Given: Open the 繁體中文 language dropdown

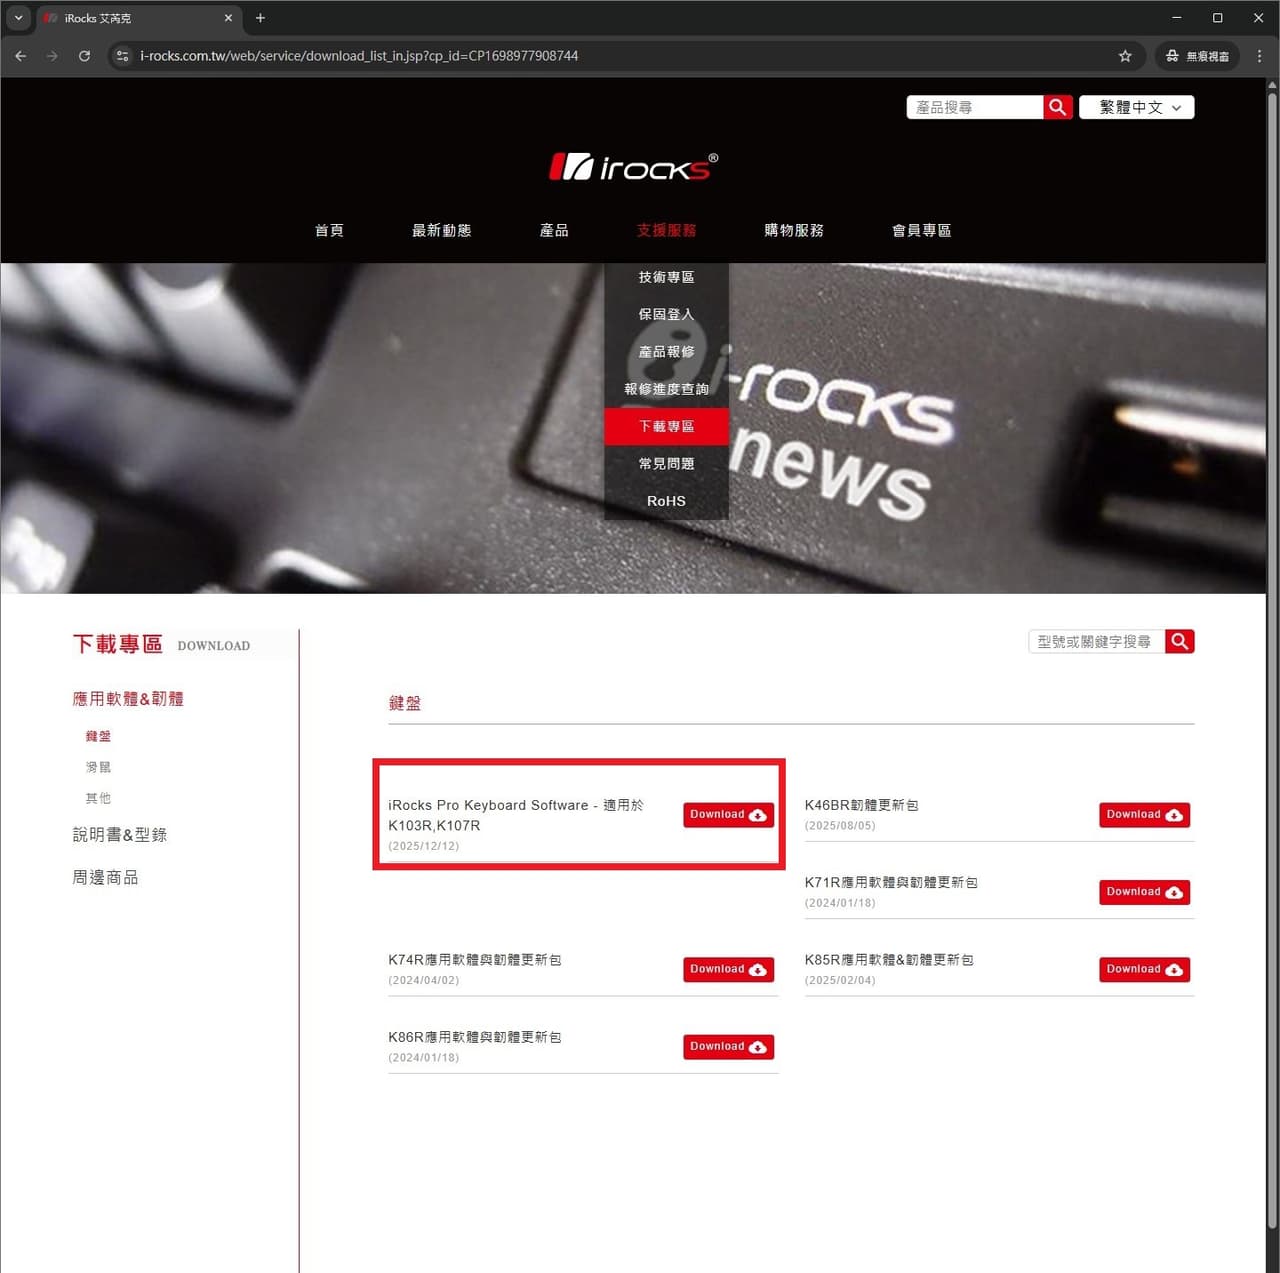Looking at the screenshot, I should pos(1137,107).
